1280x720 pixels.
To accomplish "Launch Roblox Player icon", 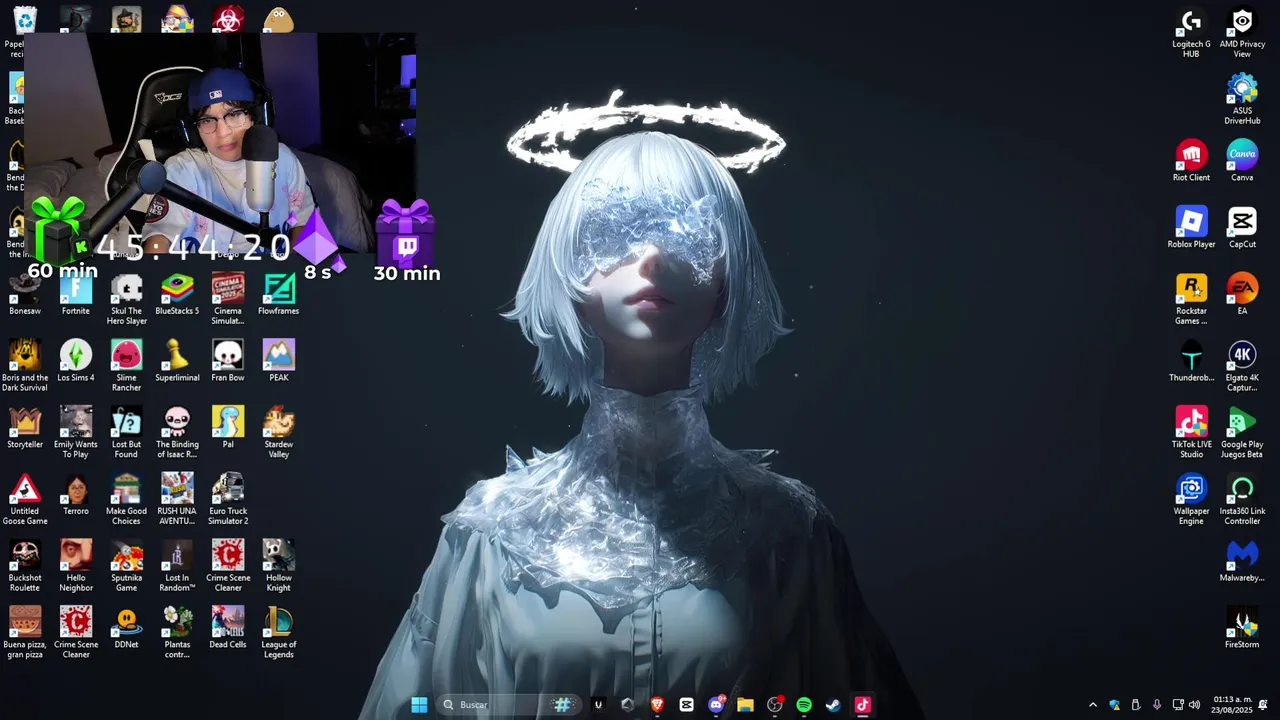I will click(x=1191, y=229).
